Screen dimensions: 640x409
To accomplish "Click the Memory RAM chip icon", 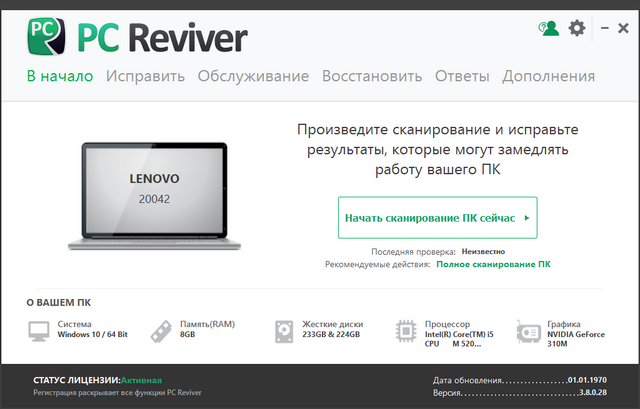I will pos(161,332).
